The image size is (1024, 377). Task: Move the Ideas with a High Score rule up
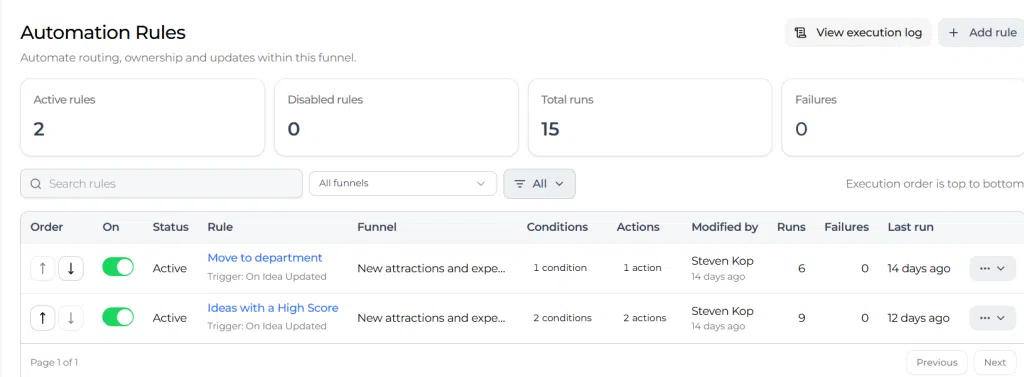point(42,318)
